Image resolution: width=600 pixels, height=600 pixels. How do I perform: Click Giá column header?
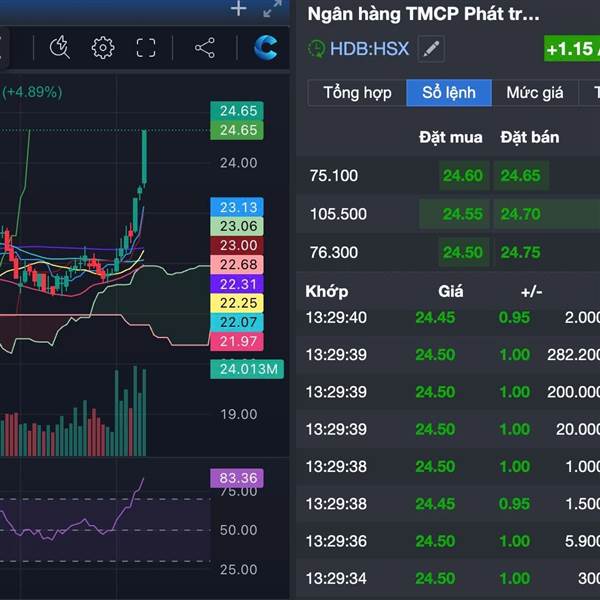point(450,292)
